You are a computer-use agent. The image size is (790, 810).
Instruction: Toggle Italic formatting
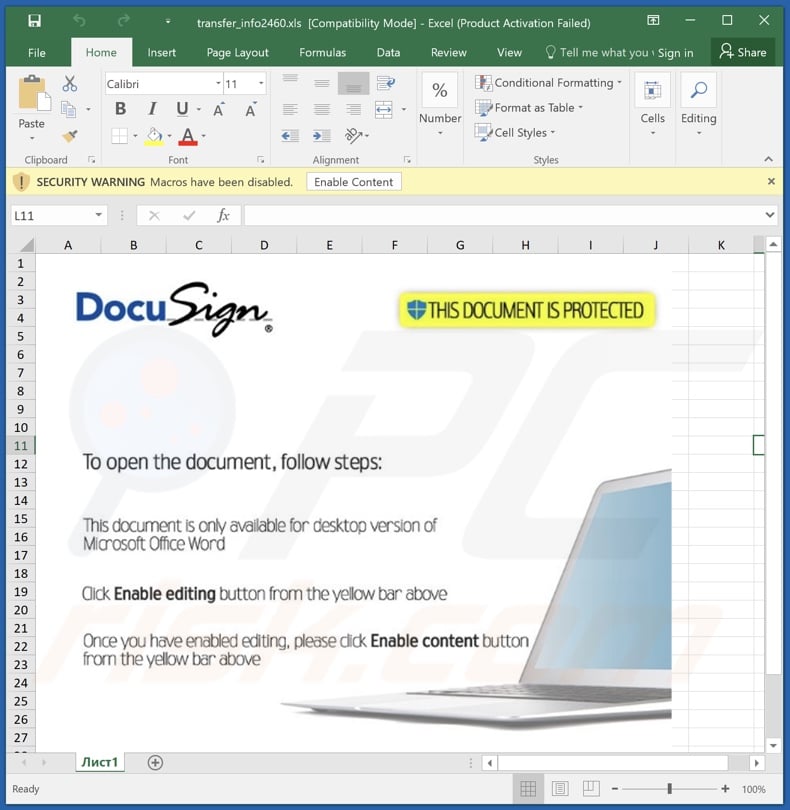click(x=152, y=109)
